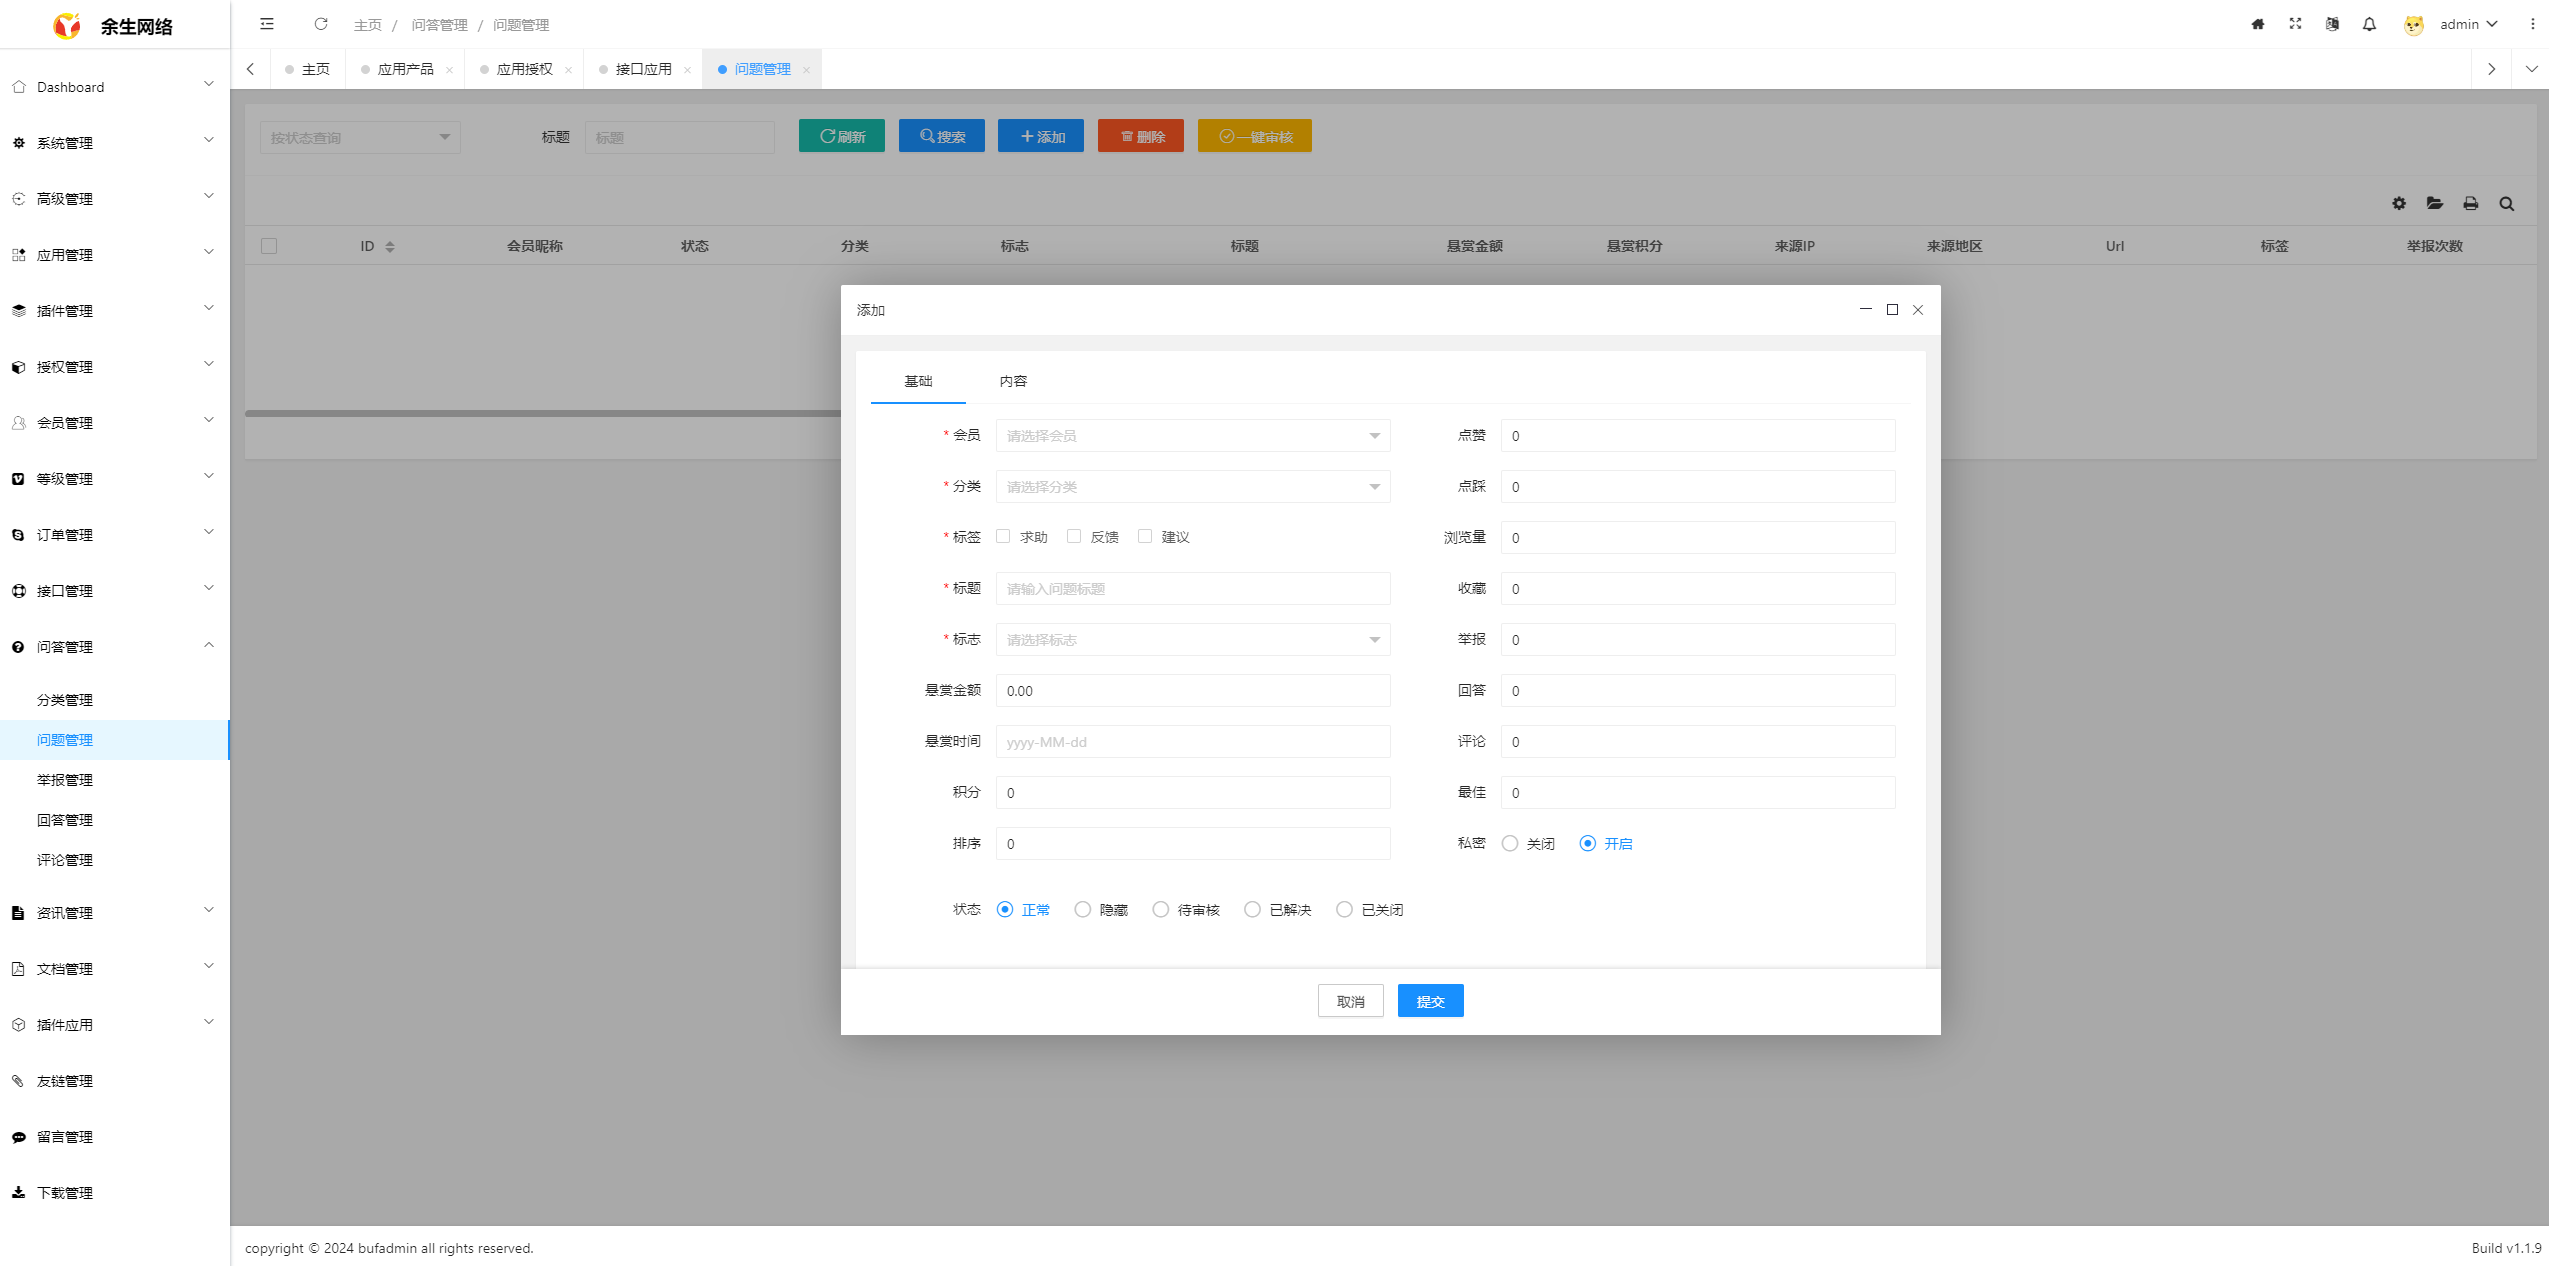Click the home icon in top bar
This screenshot has height=1266, width=2549.
coord(2258,24)
